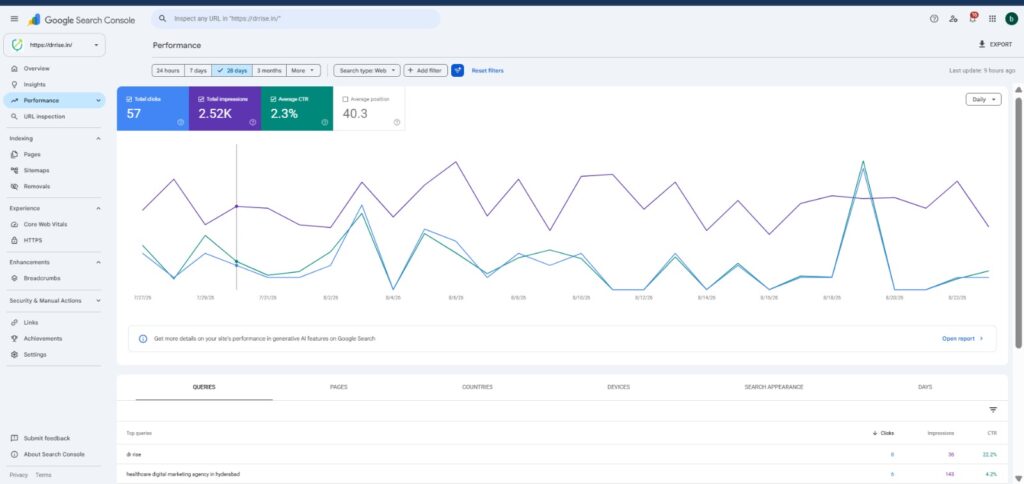Select the 24 hours date range
The width and height of the screenshot is (1024, 484).
(x=168, y=71)
